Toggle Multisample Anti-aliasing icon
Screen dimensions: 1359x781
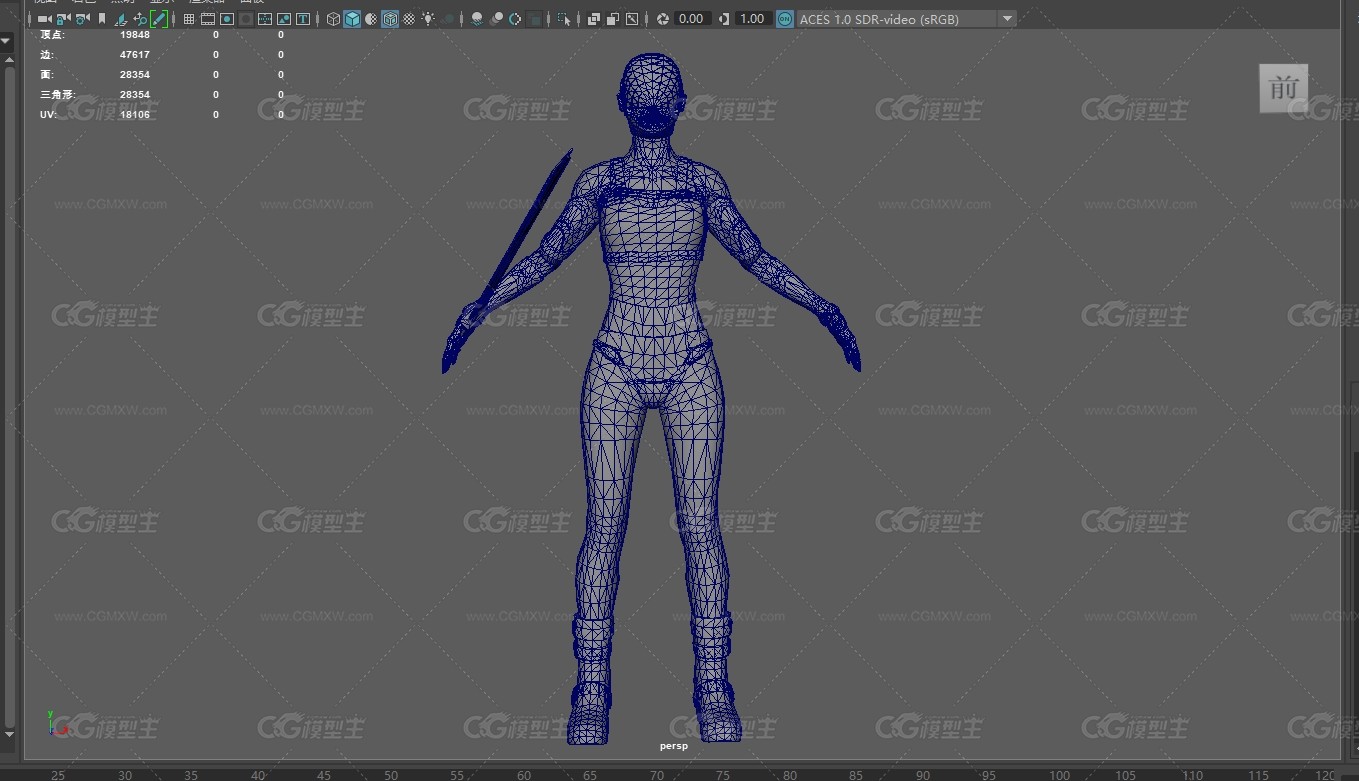tap(515, 19)
